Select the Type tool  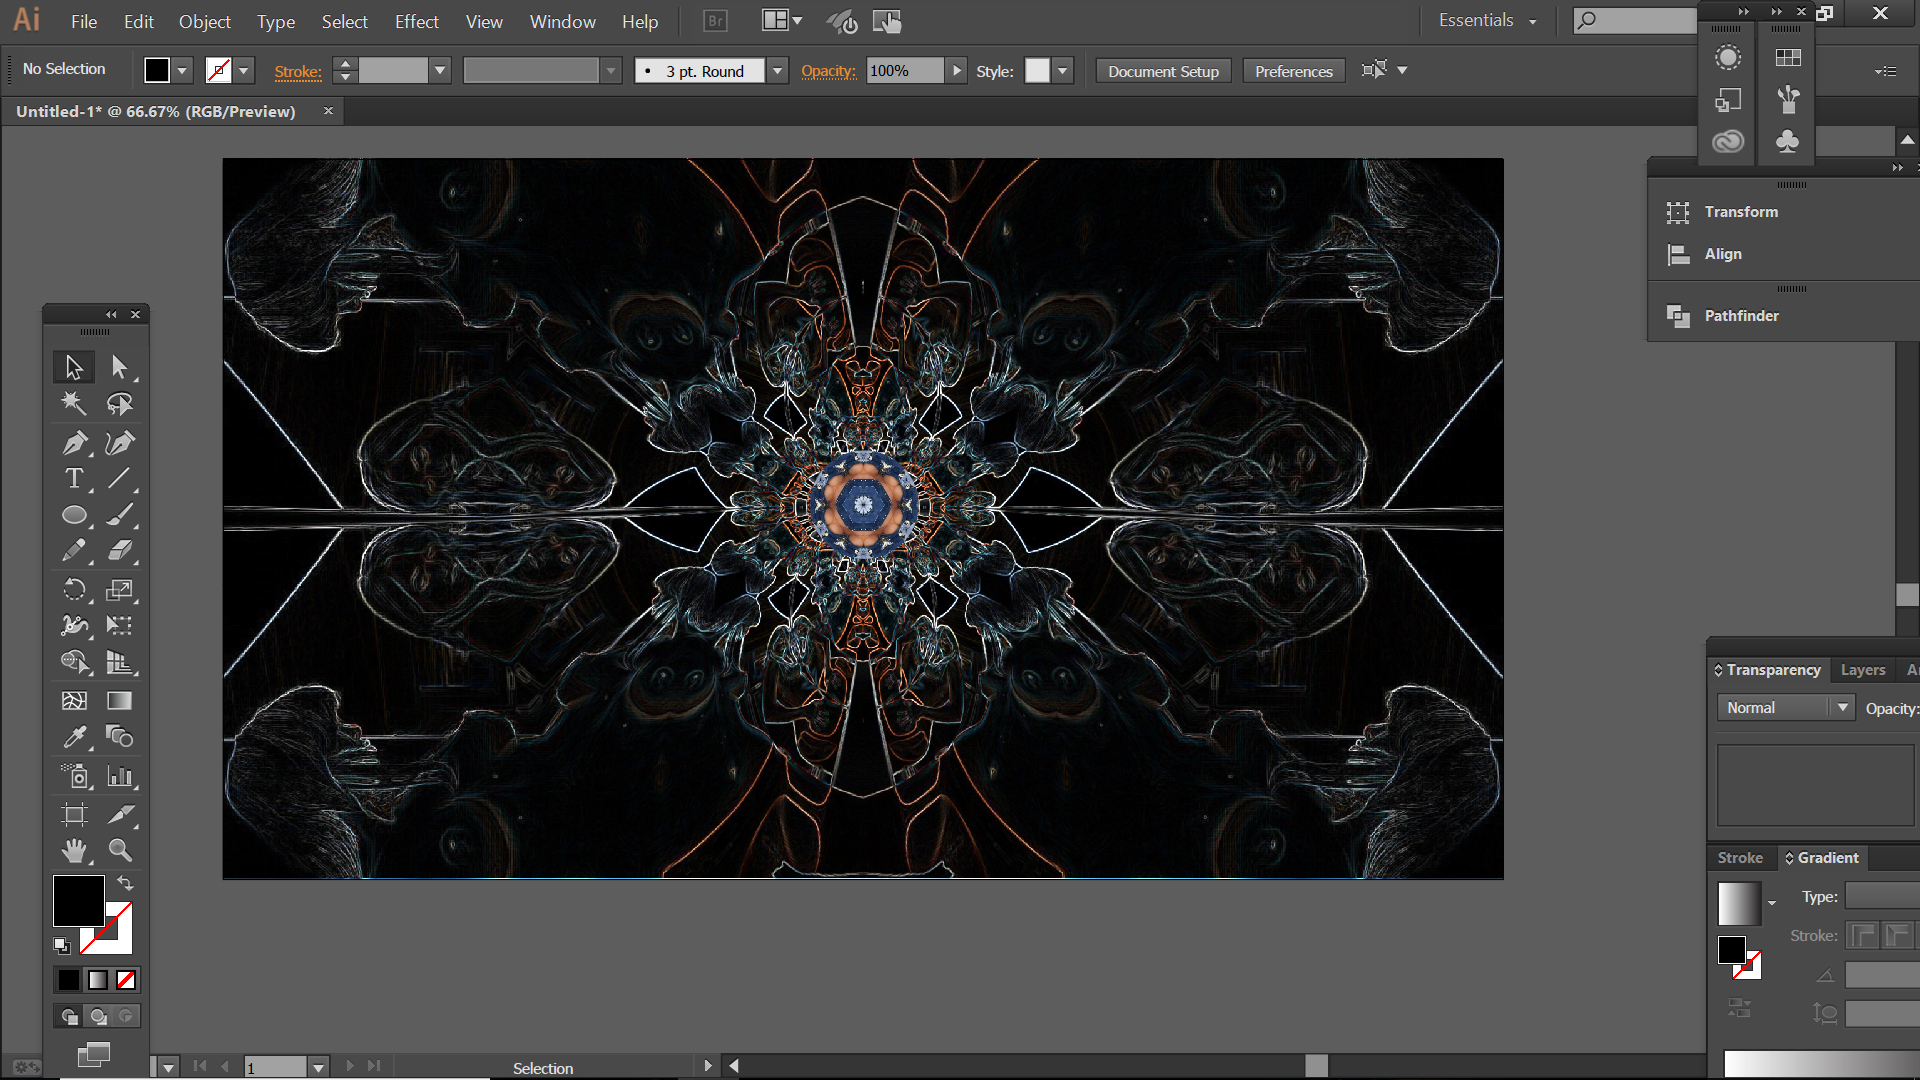pyautogui.click(x=74, y=479)
